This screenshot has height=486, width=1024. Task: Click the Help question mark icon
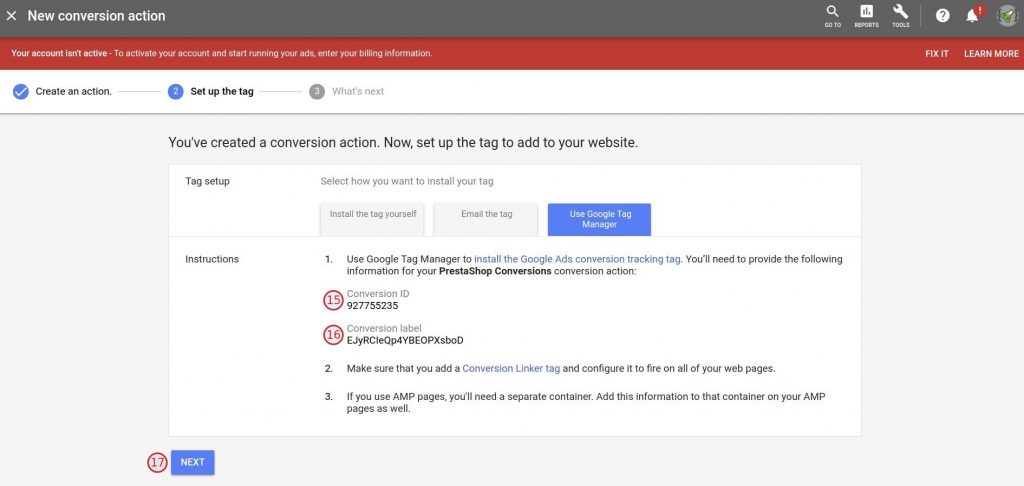(x=942, y=16)
